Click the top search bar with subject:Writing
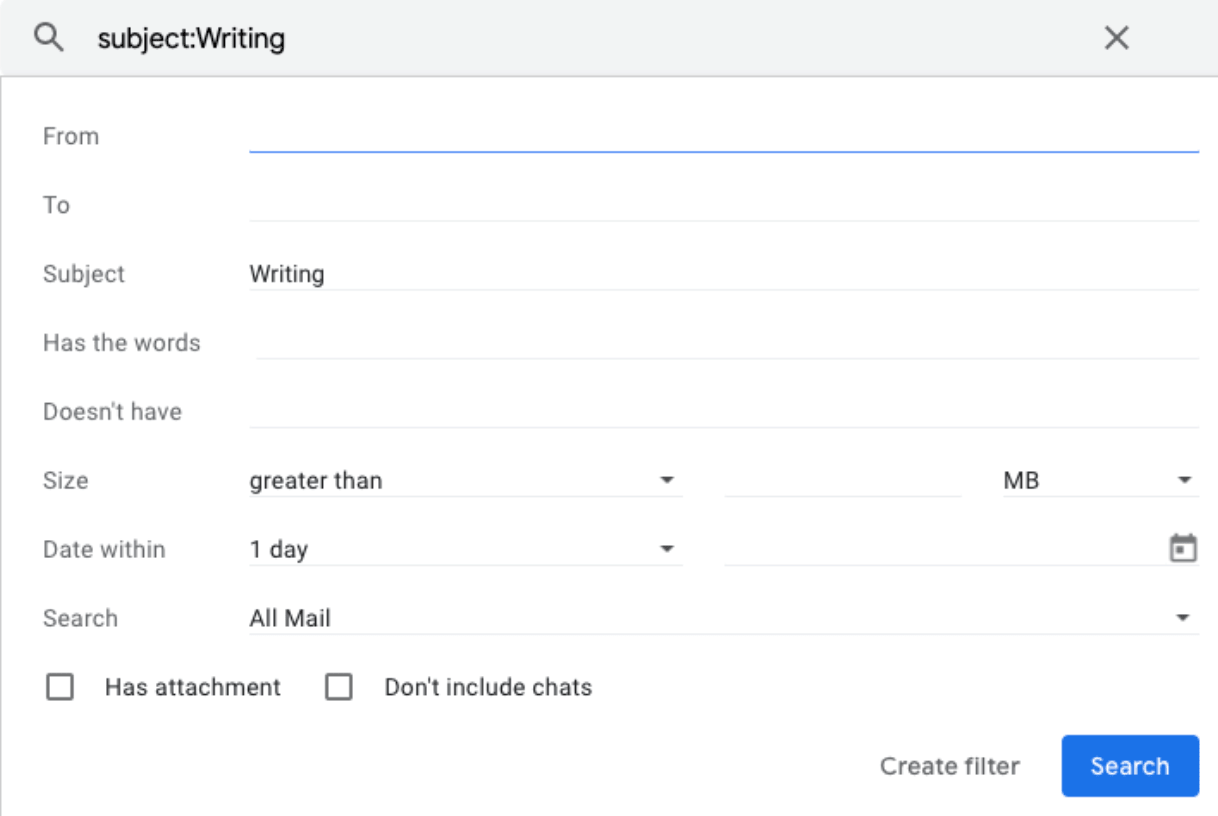The height and width of the screenshot is (816, 1218). point(590,39)
